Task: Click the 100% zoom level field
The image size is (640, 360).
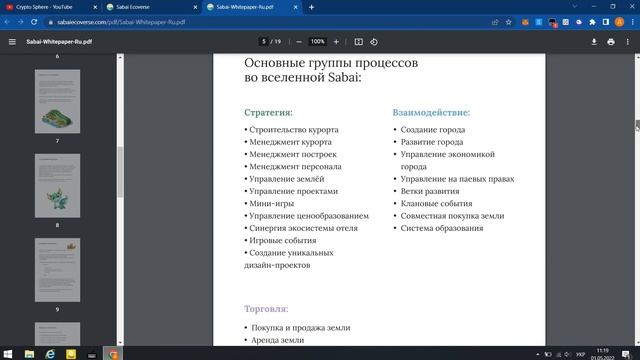Action: [x=318, y=42]
